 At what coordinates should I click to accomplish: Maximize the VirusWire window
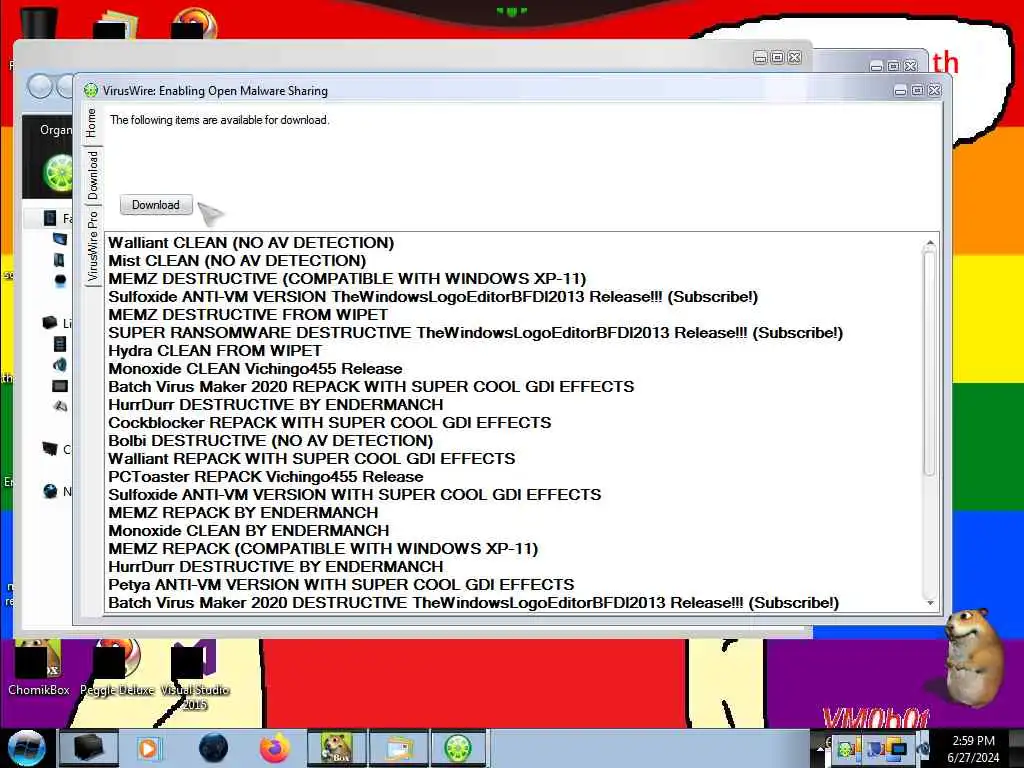pyautogui.click(x=918, y=90)
